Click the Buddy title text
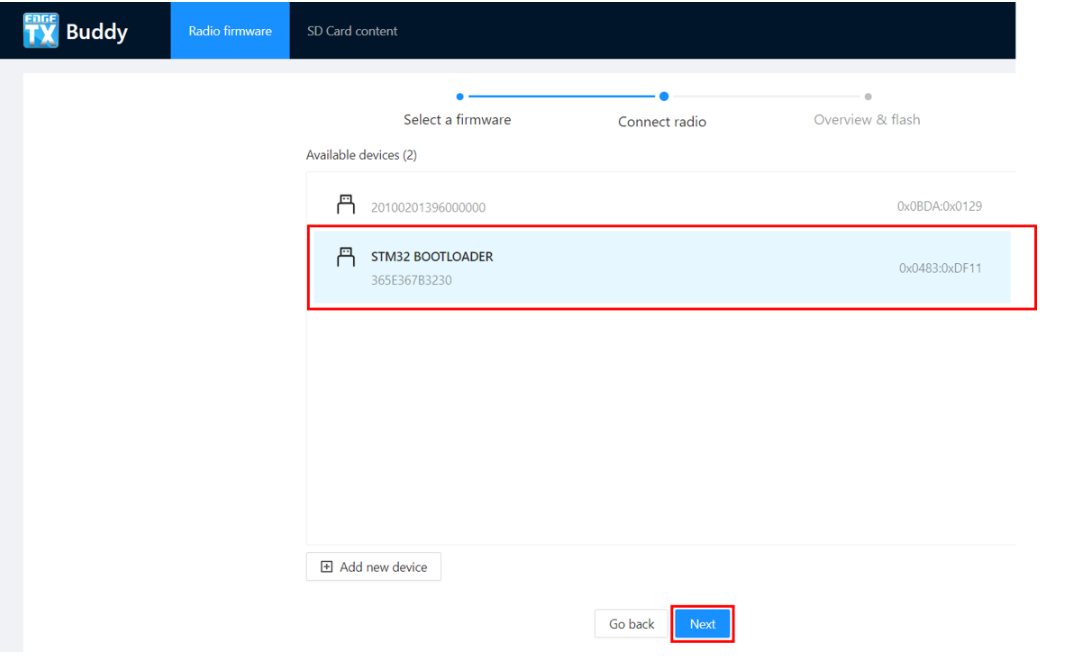 97,32
